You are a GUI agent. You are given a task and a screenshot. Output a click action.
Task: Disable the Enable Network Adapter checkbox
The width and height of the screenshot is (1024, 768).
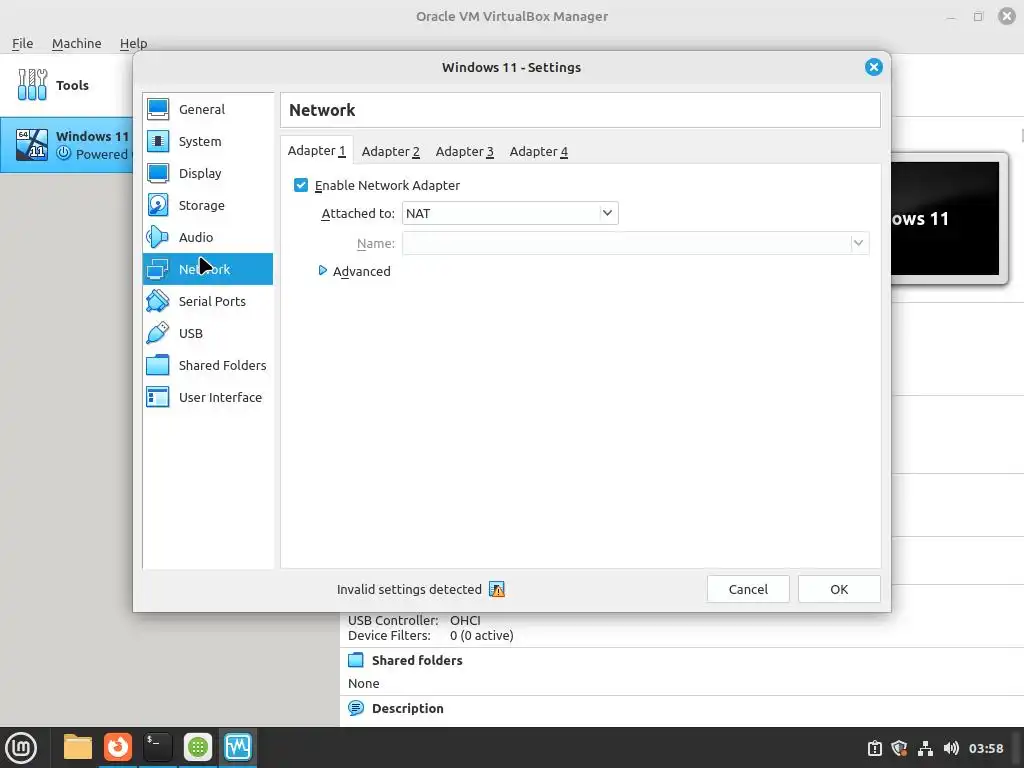[301, 185]
